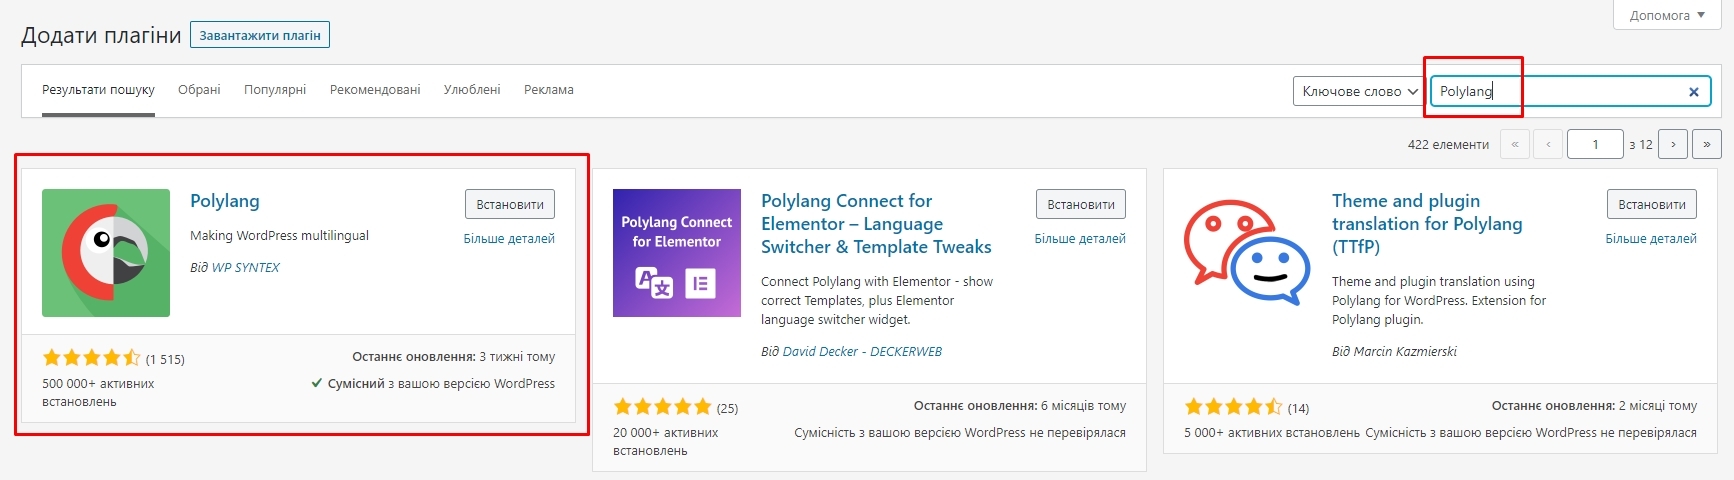Click the five-star rating of Polylang Connect

[662, 407]
